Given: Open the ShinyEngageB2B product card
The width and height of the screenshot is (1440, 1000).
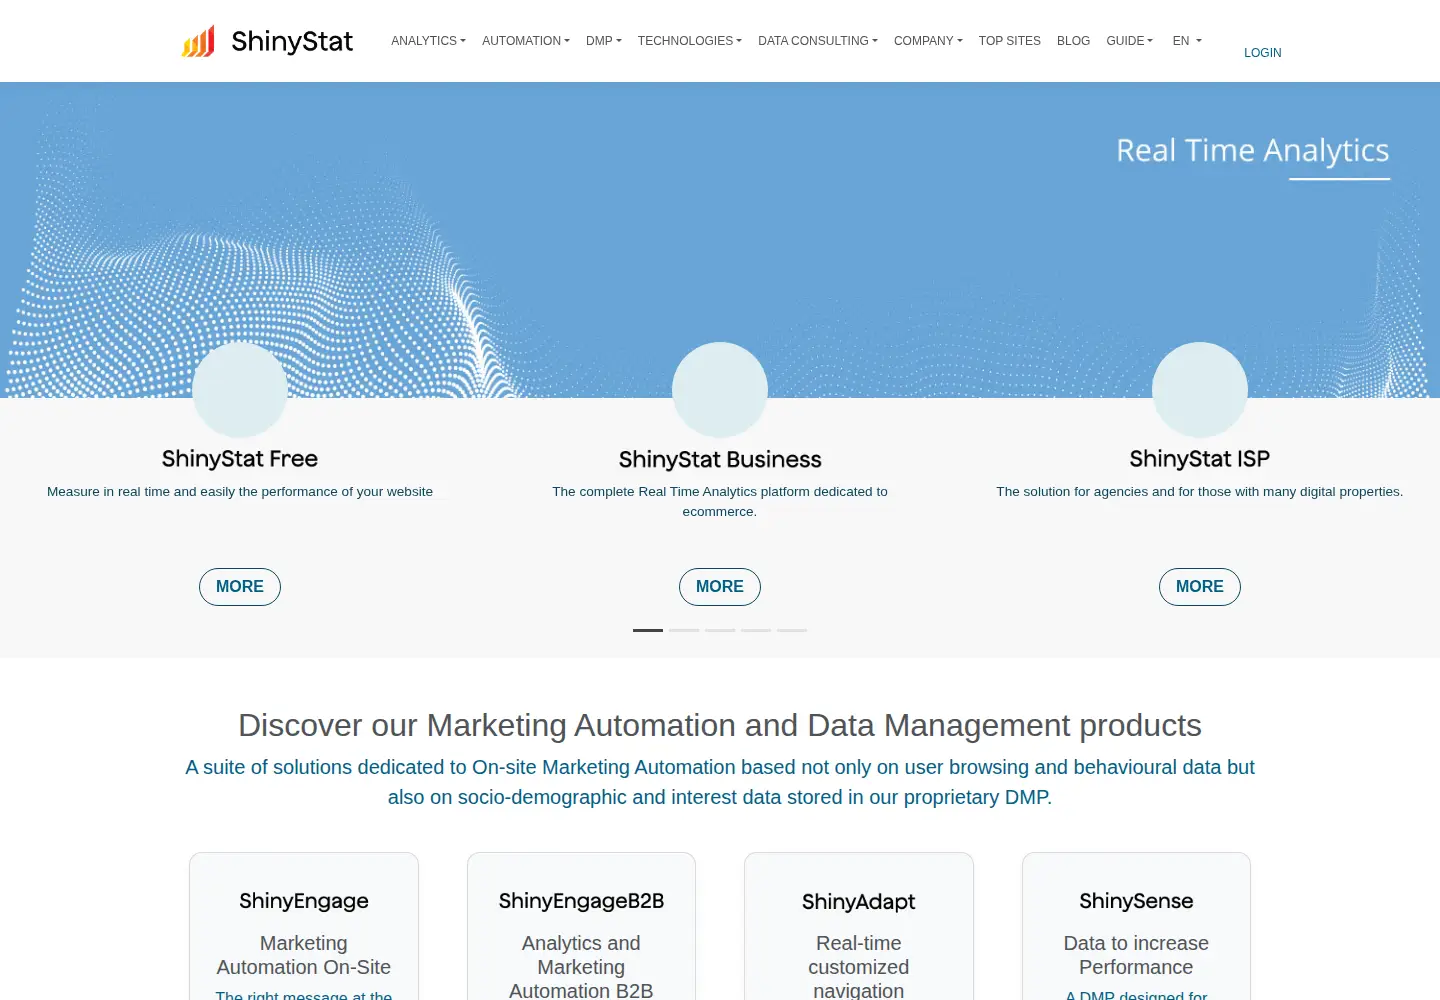Looking at the screenshot, I should pos(581,926).
